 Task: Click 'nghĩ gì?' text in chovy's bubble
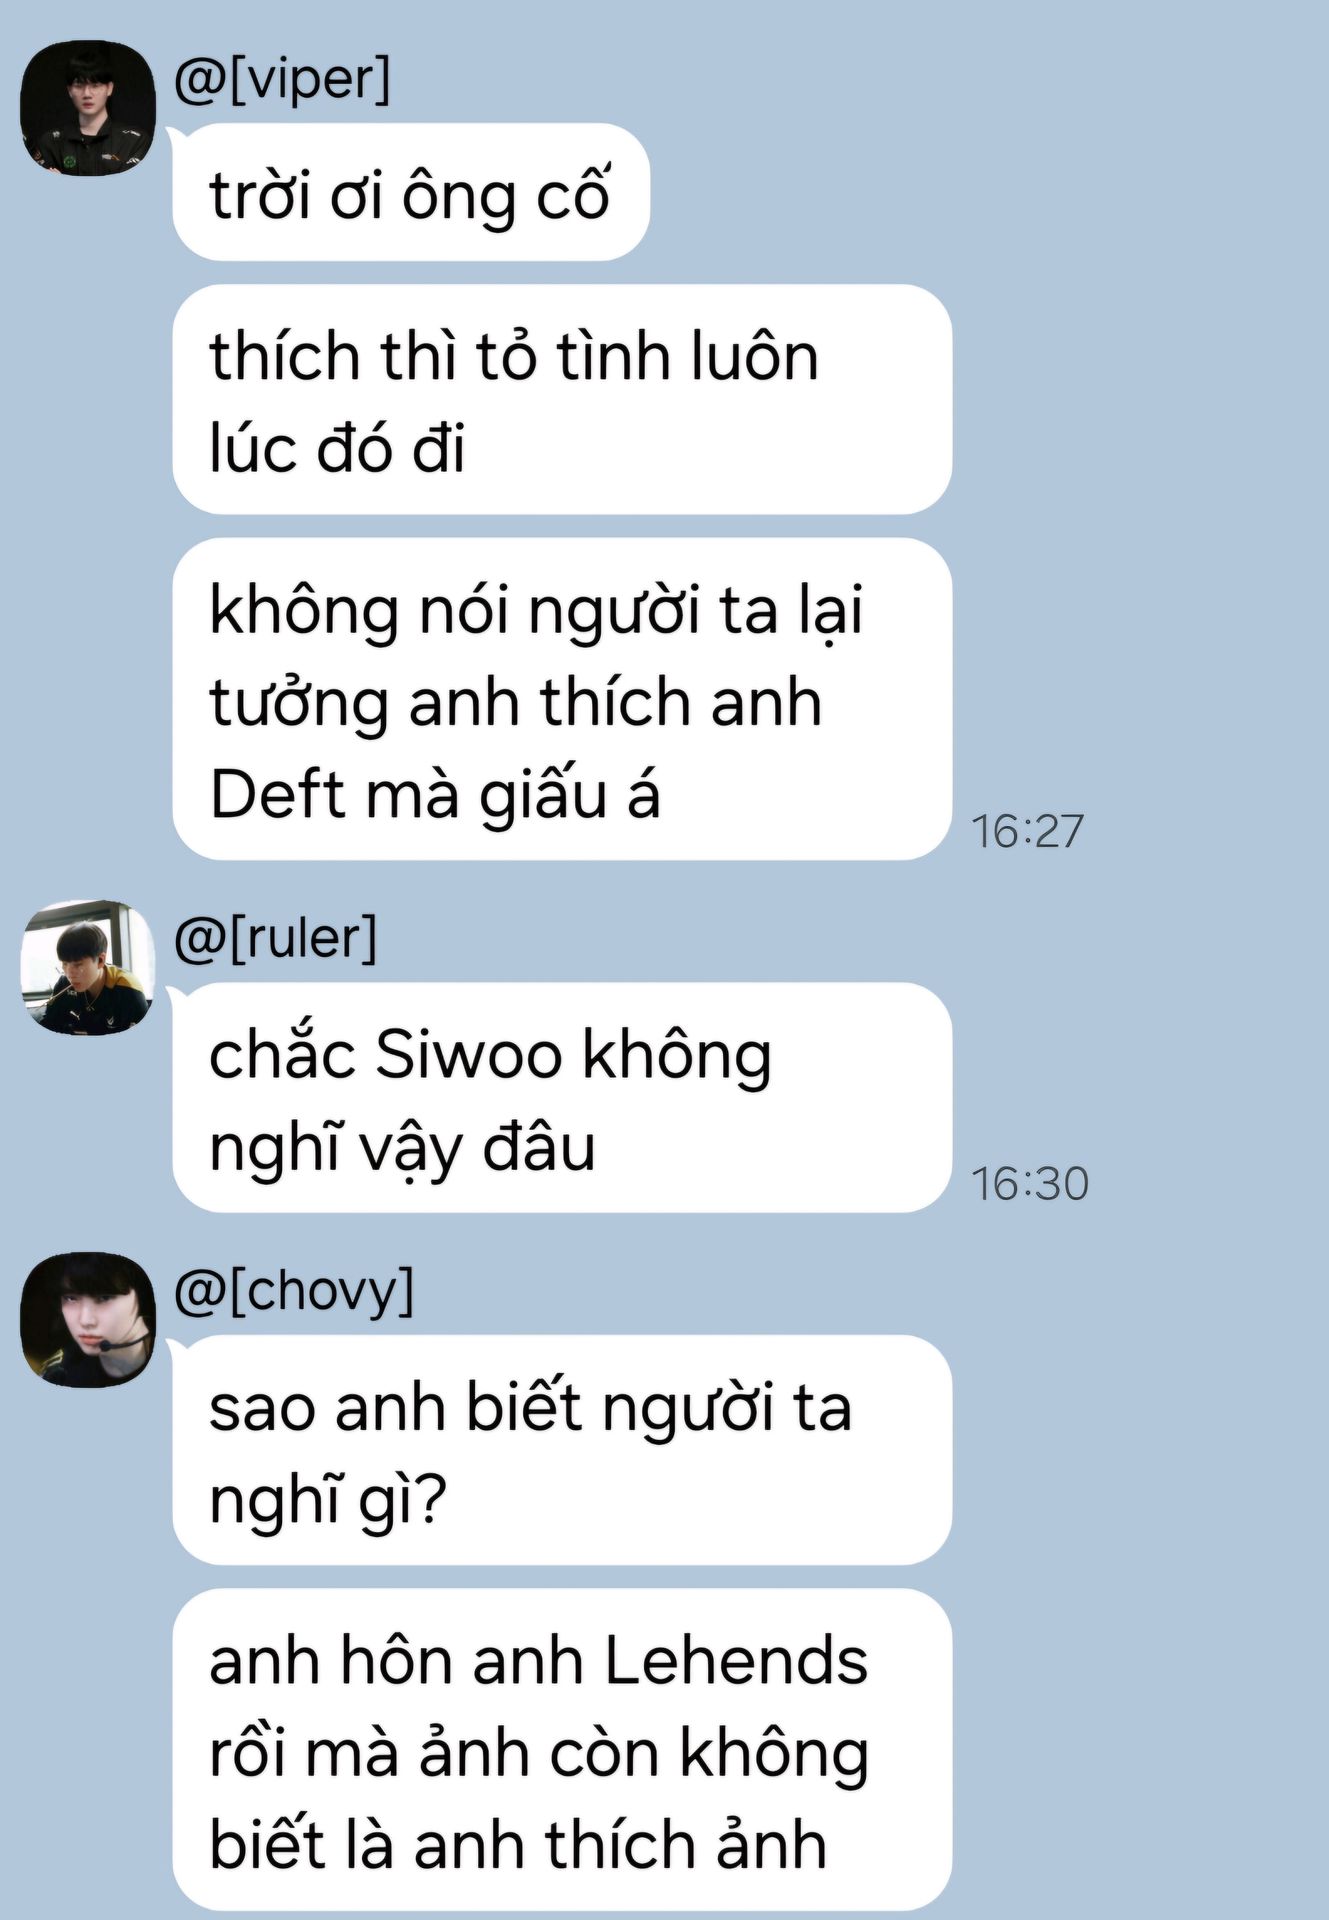click(x=327, y=1501)
